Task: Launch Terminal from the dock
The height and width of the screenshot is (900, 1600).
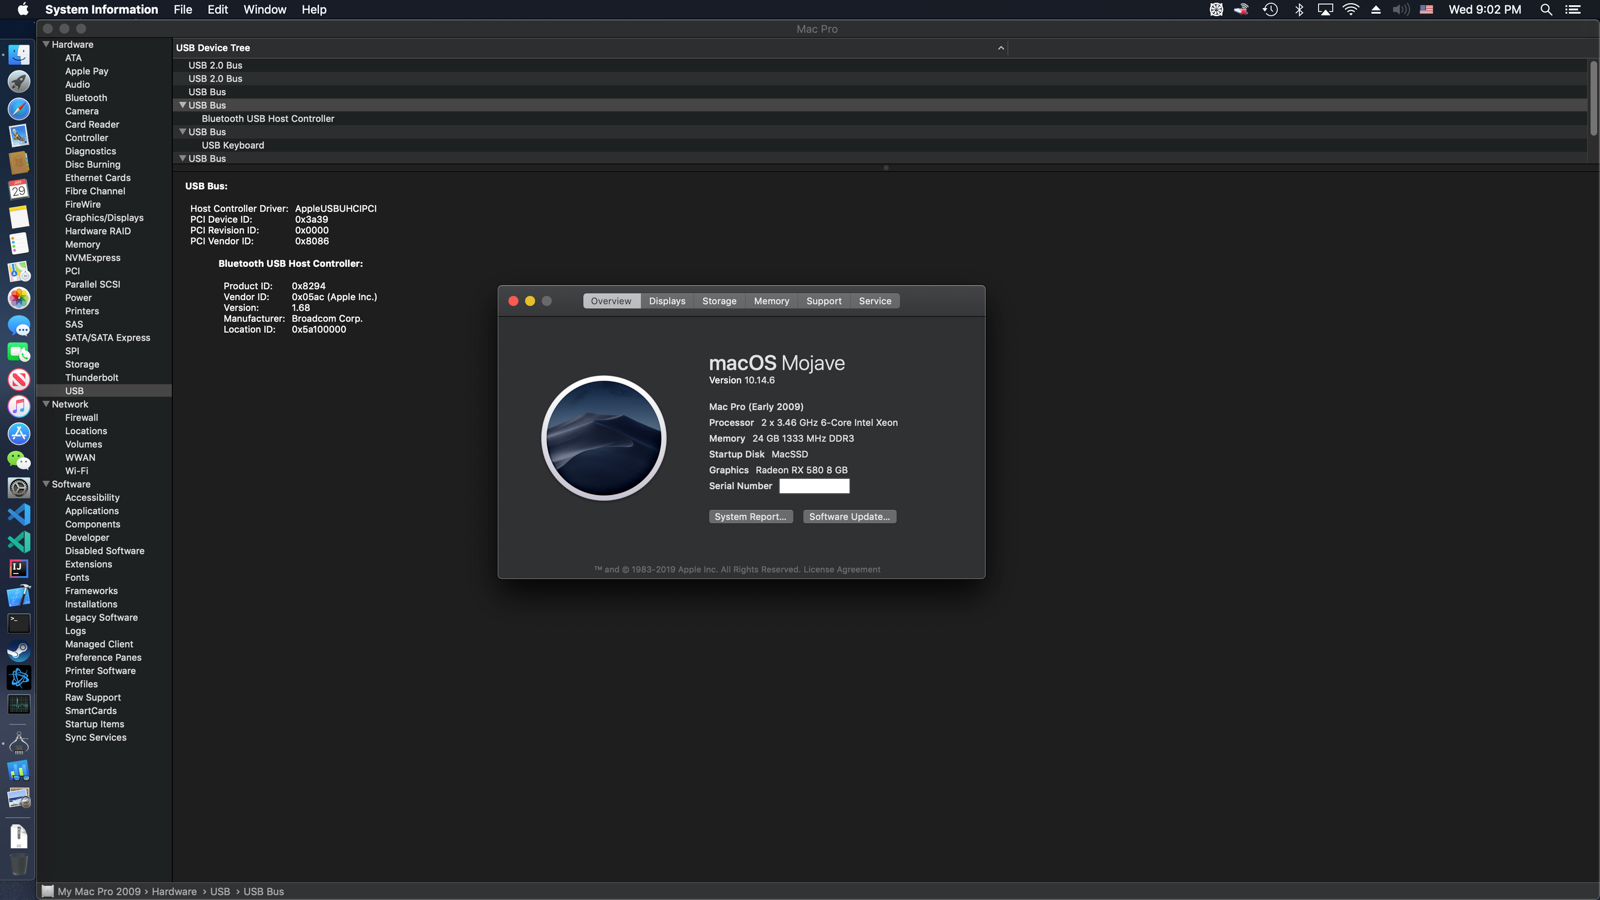Action: [x=19, y=623]
